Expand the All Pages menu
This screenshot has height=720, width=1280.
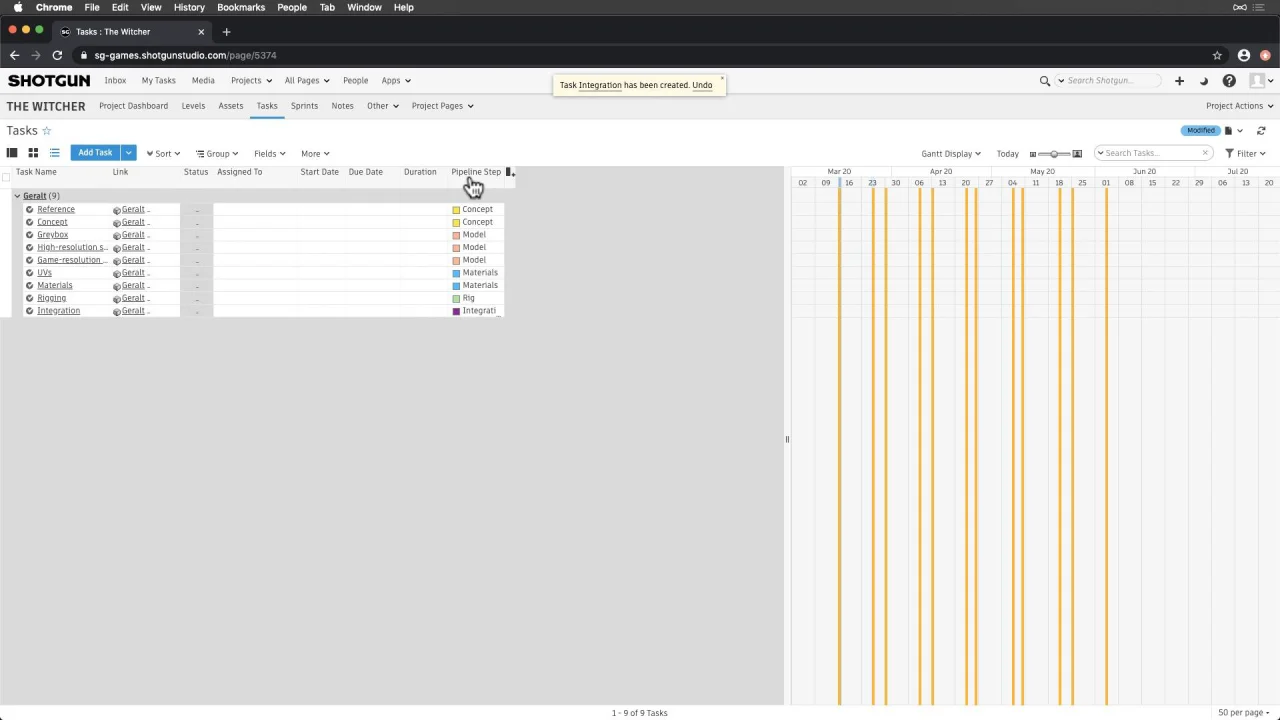tap(307, 81)
